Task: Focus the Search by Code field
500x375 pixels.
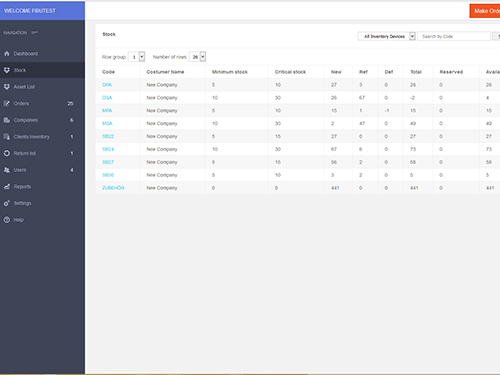Action: [454, 36]
